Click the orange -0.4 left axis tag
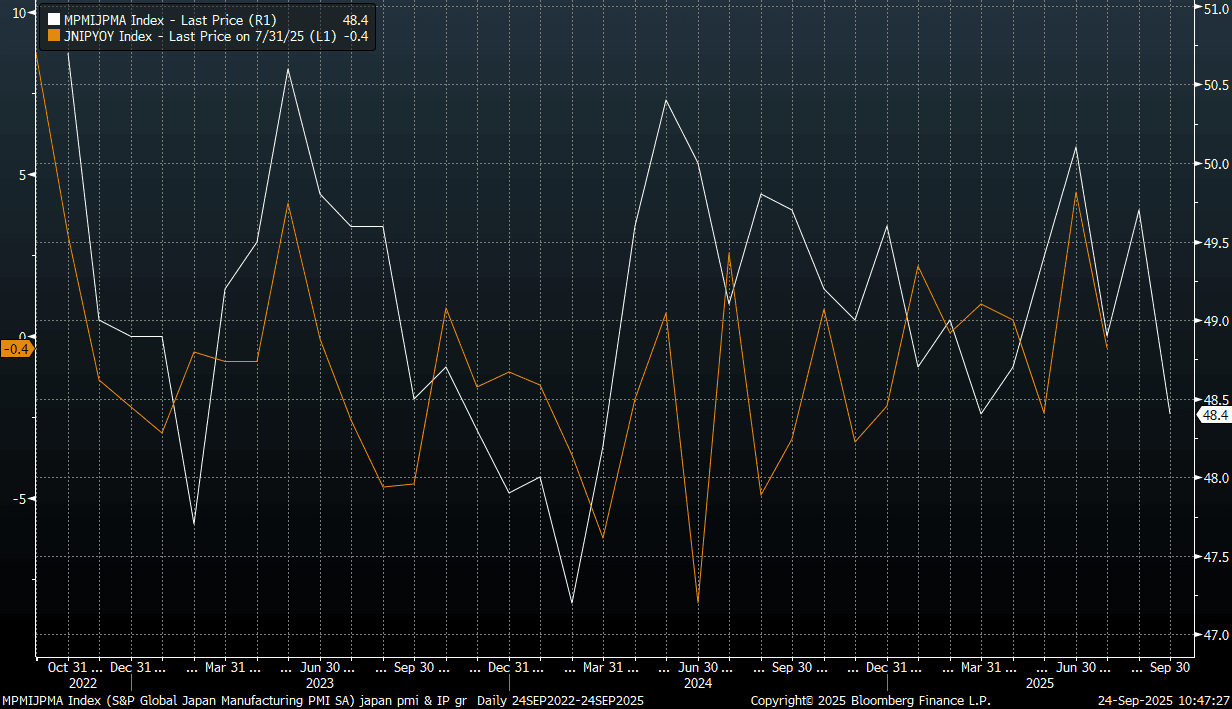 click(x=17, y=349)
